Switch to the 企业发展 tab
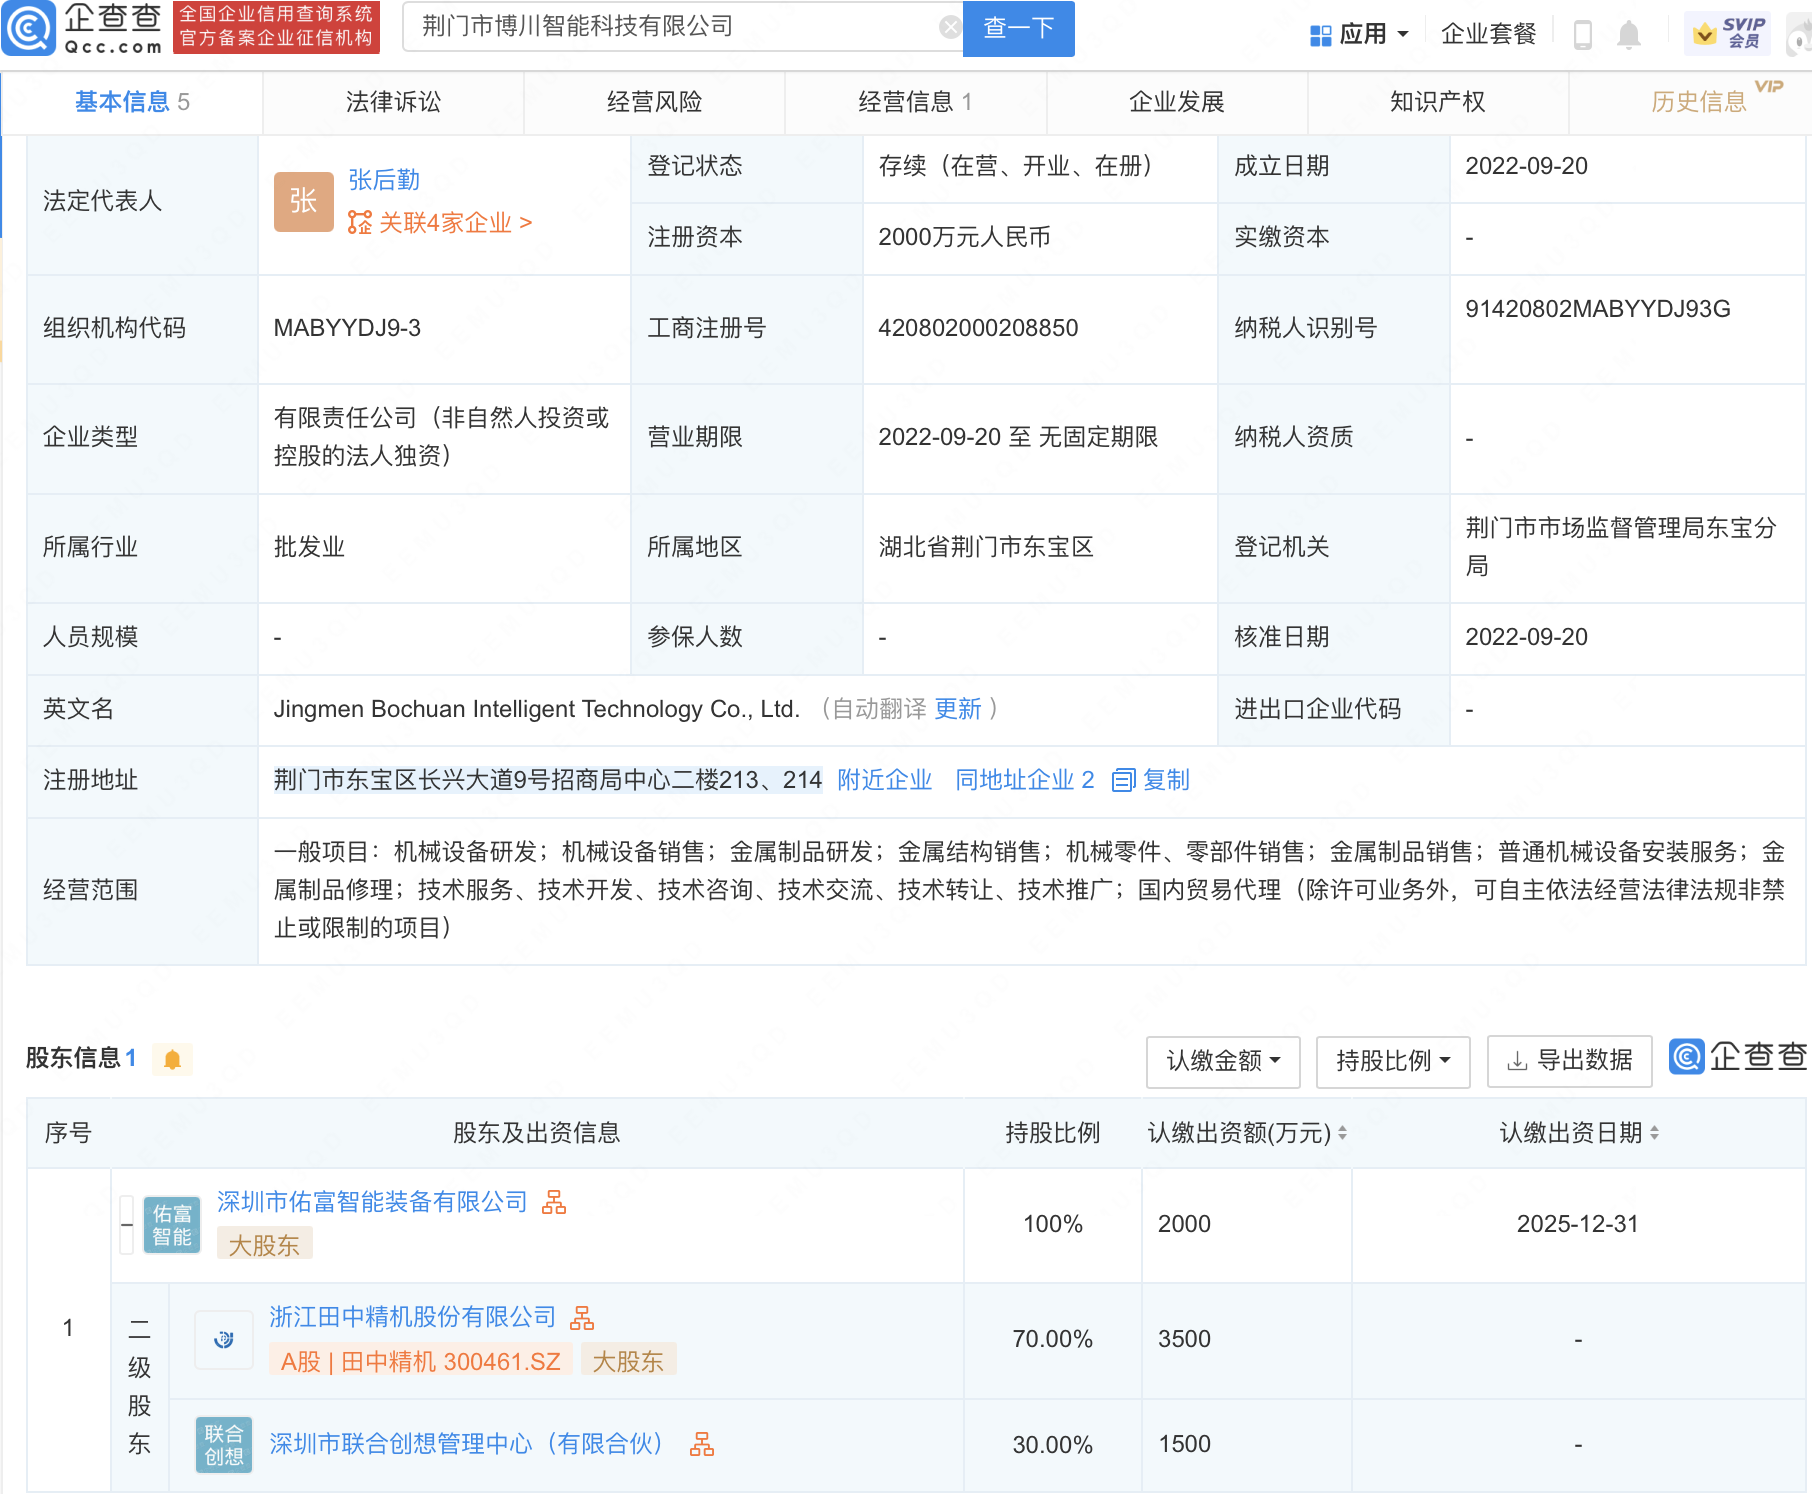 tap(1176, 102)
